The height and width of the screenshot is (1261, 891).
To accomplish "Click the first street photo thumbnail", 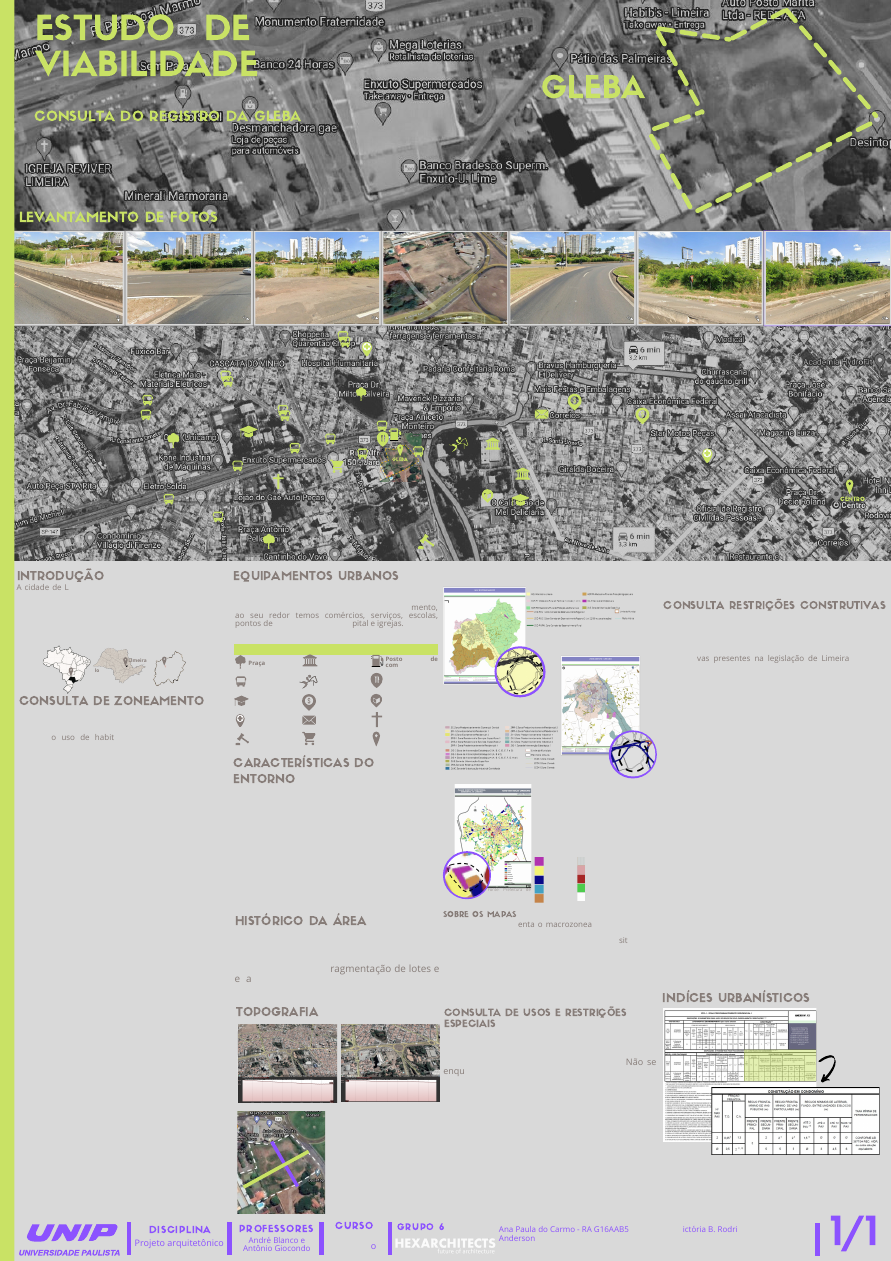I will click(x=69, y=278).
